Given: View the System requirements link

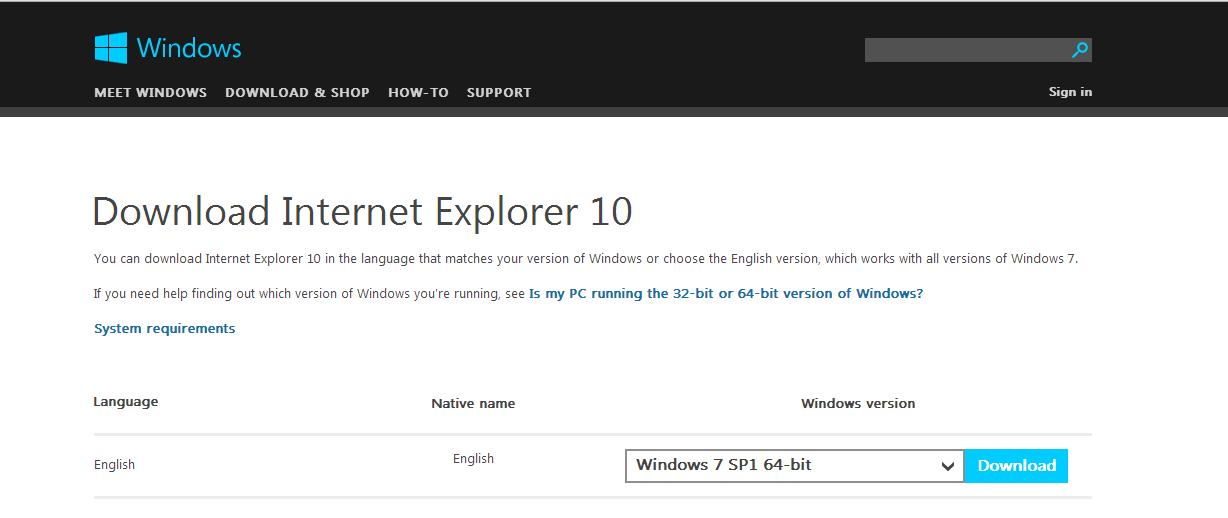Looking at the screenshot, I should point(164,329).
